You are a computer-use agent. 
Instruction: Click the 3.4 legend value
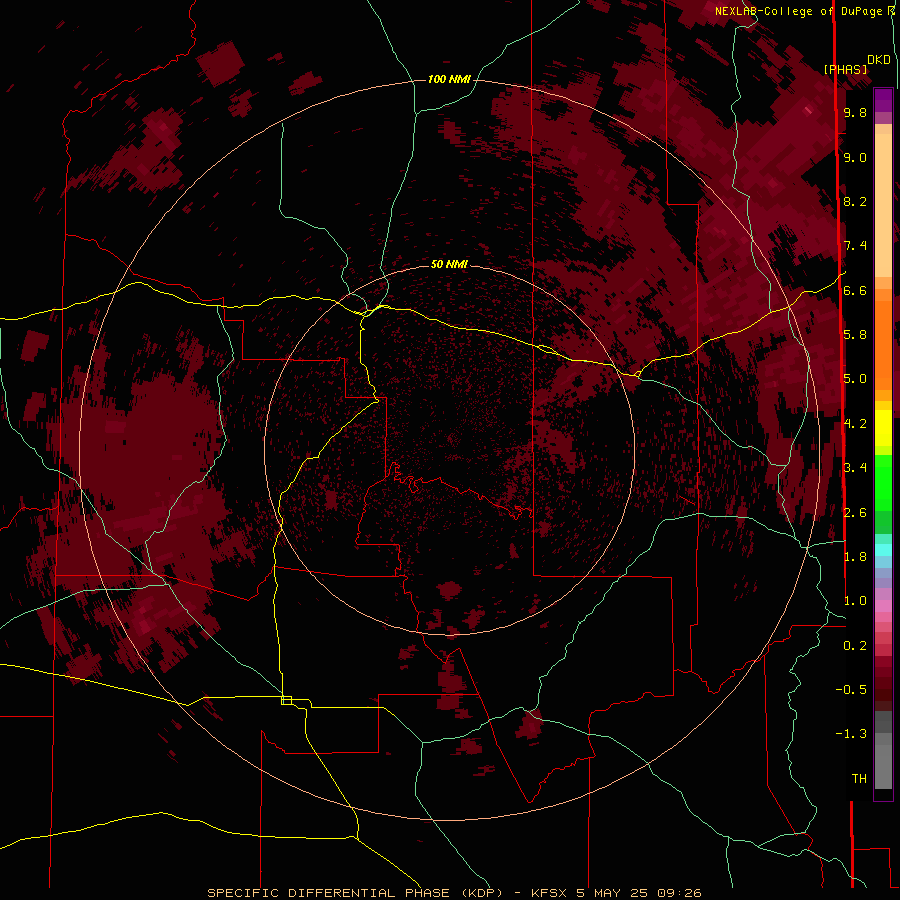tap(855, 468)
